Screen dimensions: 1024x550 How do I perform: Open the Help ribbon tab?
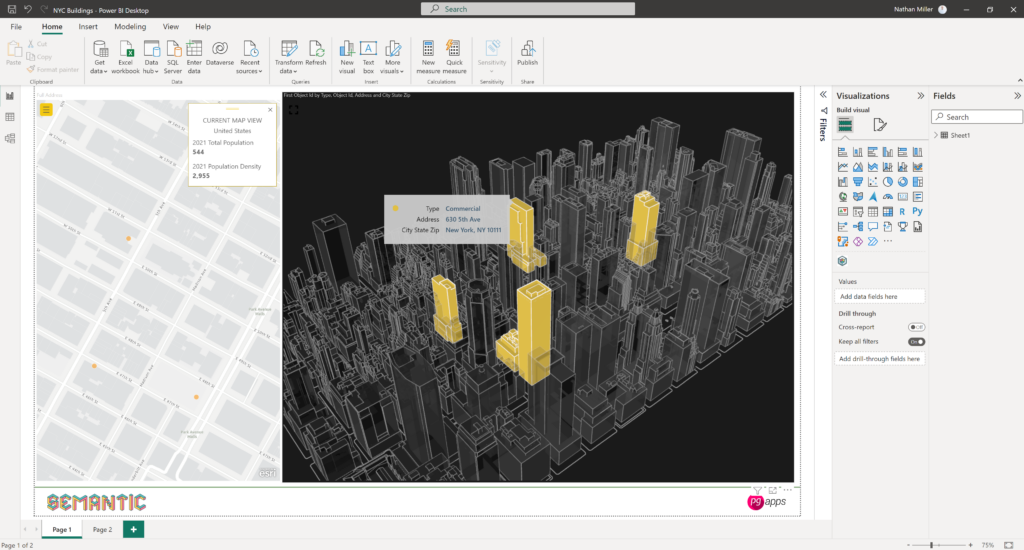(202, 27)
